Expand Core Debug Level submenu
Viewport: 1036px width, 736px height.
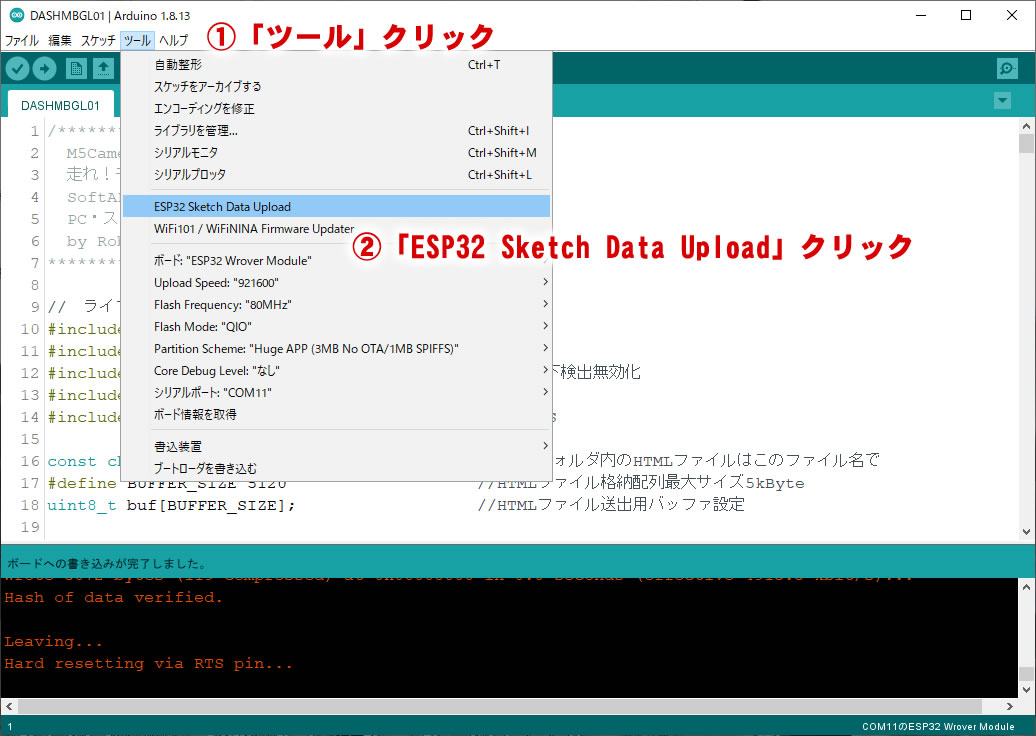(x=336, y=371)
